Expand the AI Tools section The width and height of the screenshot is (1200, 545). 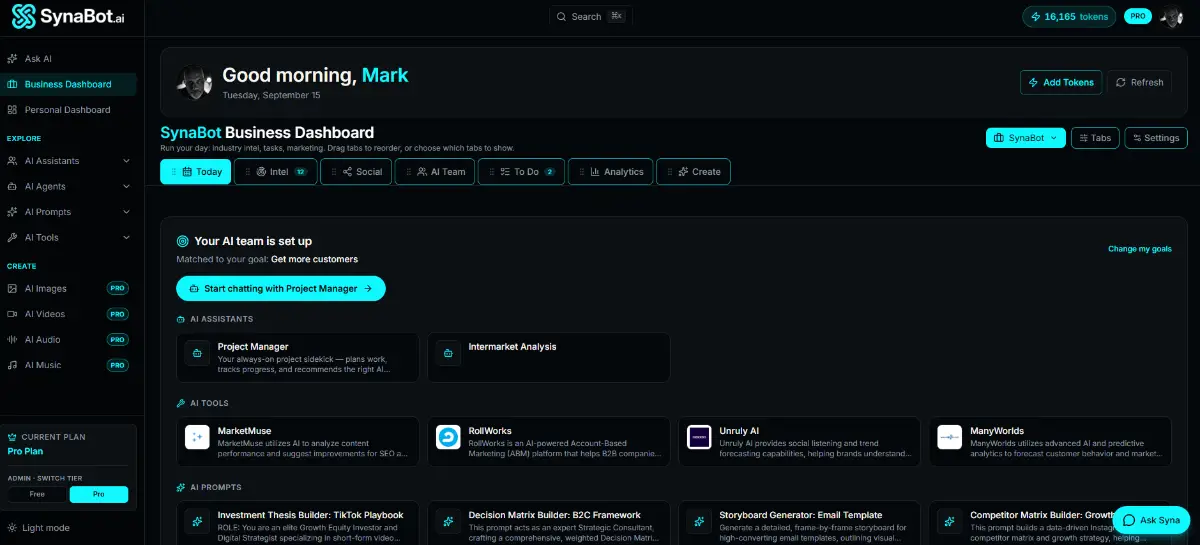pyautogui.click(x=68, y=238)
